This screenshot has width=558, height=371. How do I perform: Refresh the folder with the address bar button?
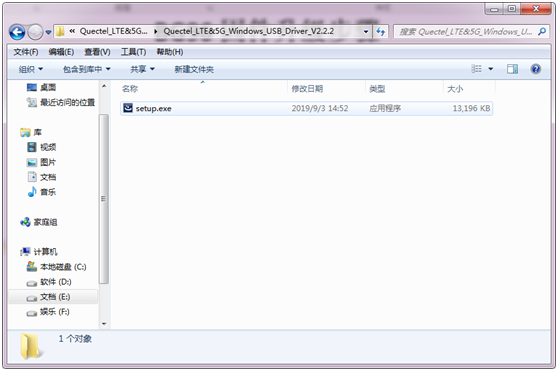(x=380, y=32)
